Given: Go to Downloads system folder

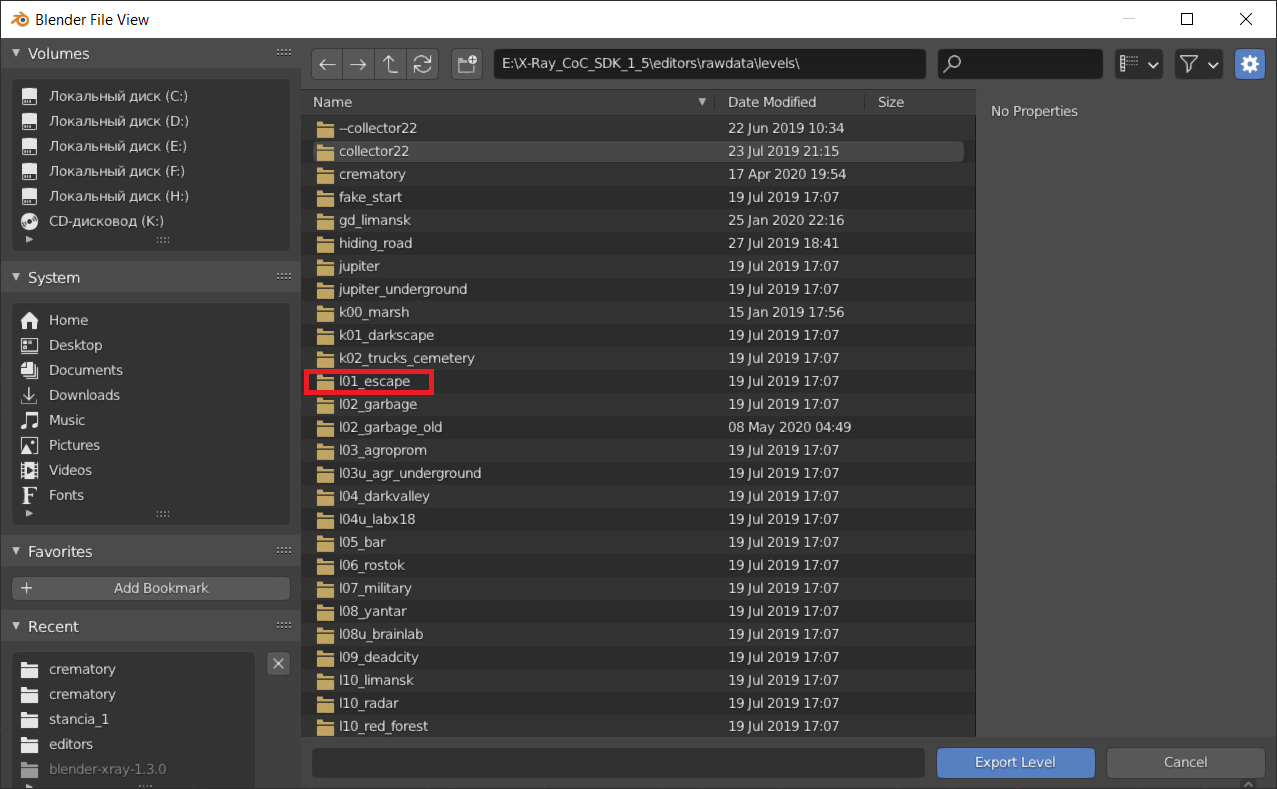Looking at the screenshot, I should 151,395.
